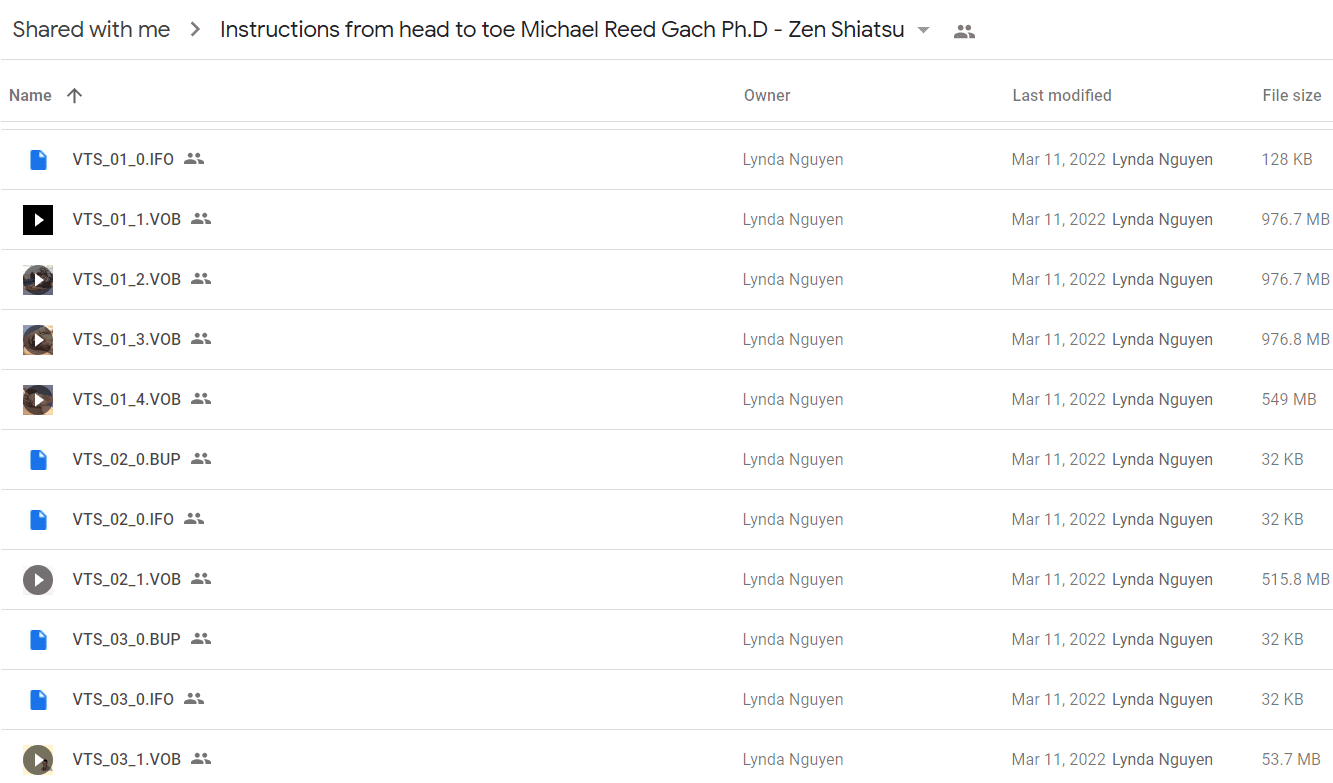Image resolution: width=1333 pixels, height=783 pixels.
Task: Sort files by Name column header
Action: tap(30, 96)
